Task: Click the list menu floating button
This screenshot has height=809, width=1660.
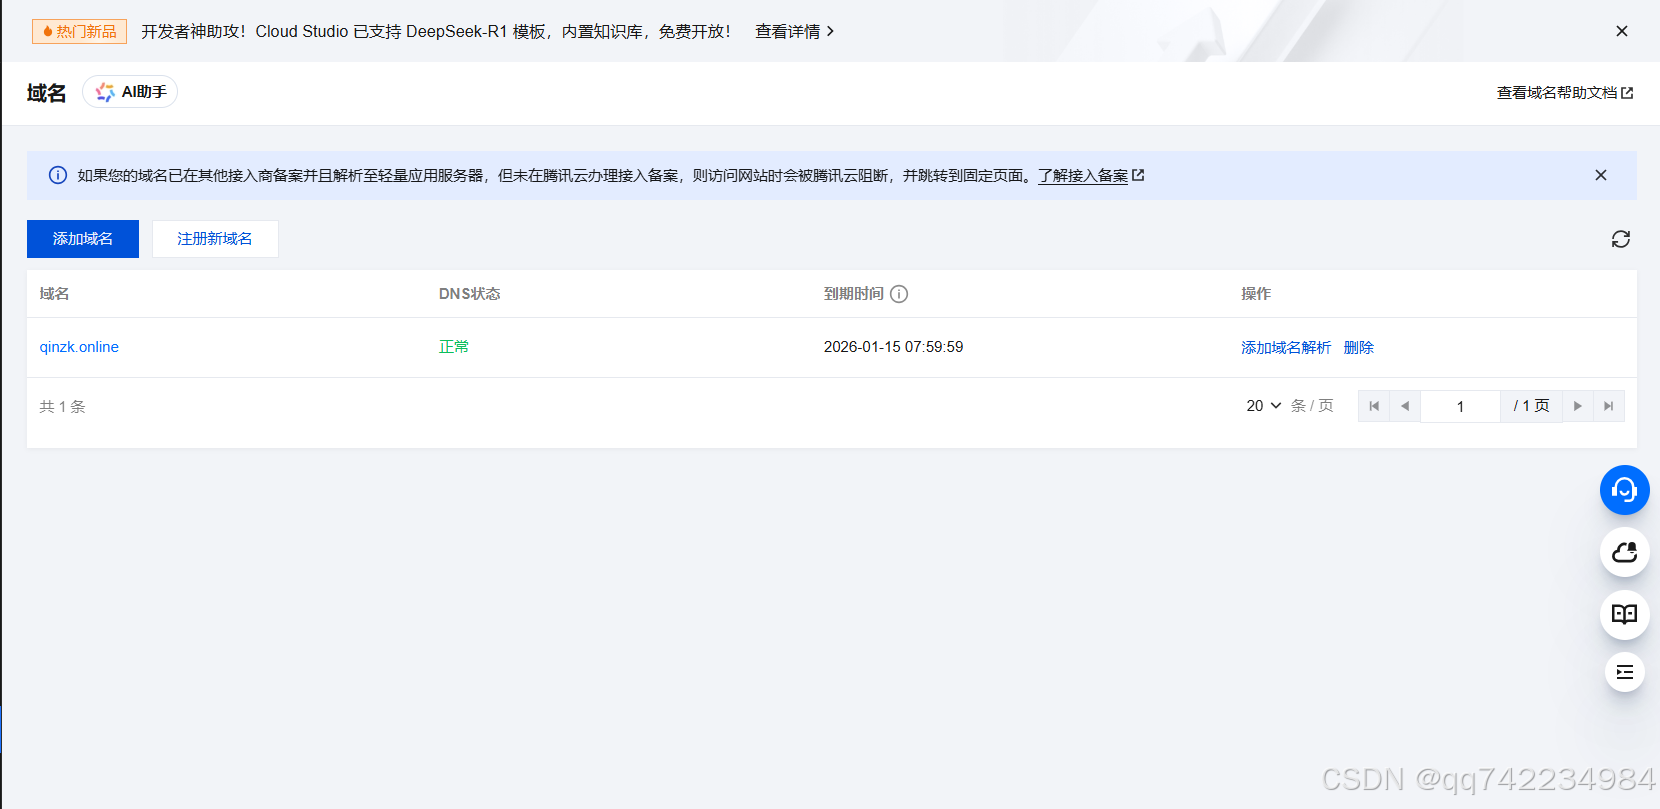Action: (1624, 672)
